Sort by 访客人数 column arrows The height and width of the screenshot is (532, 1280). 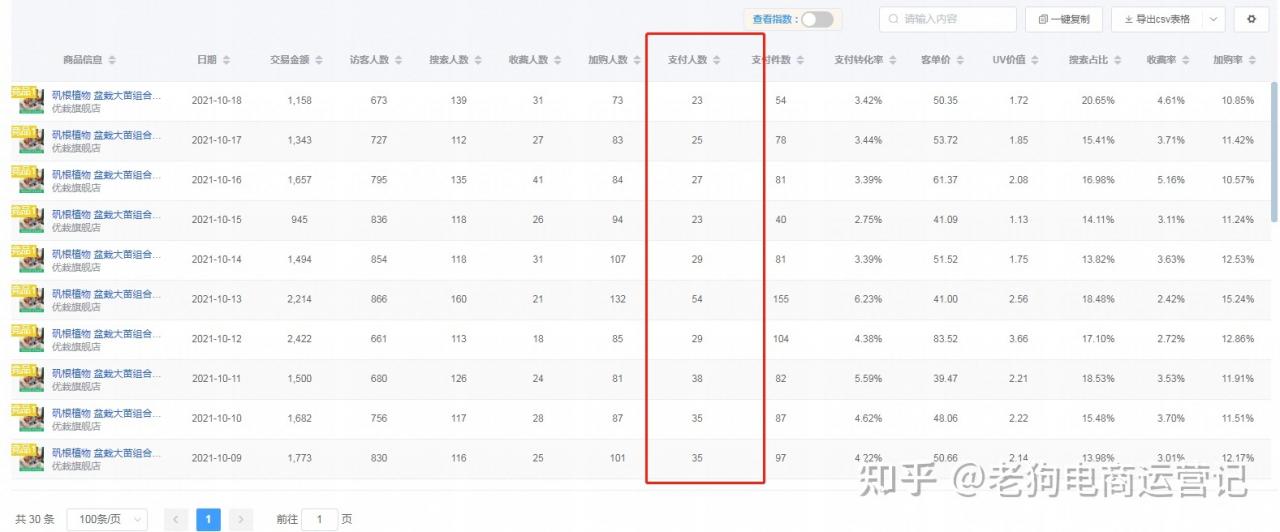pos(398,60)
